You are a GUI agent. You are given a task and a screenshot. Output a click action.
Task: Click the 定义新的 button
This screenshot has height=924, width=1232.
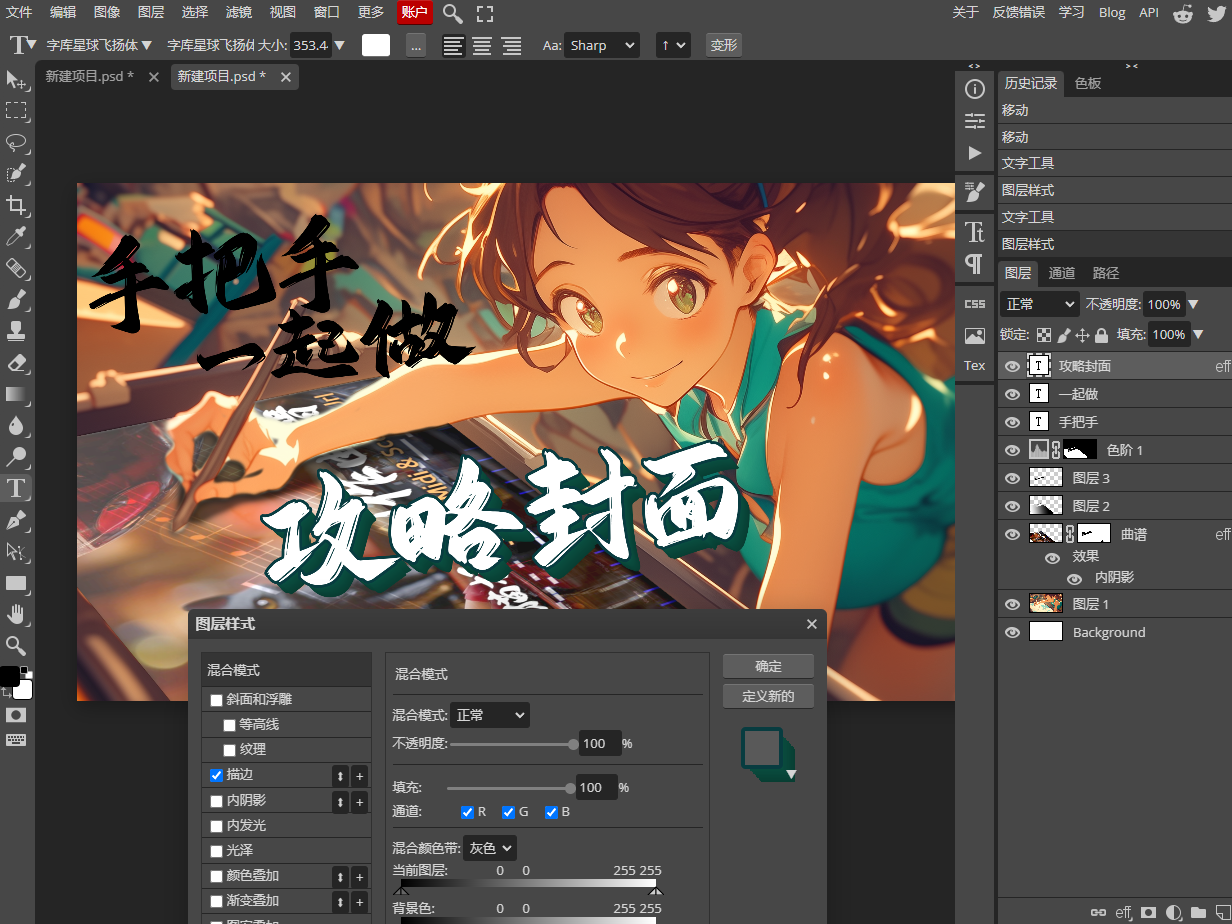pyautogui.click(x=768, y=696)
